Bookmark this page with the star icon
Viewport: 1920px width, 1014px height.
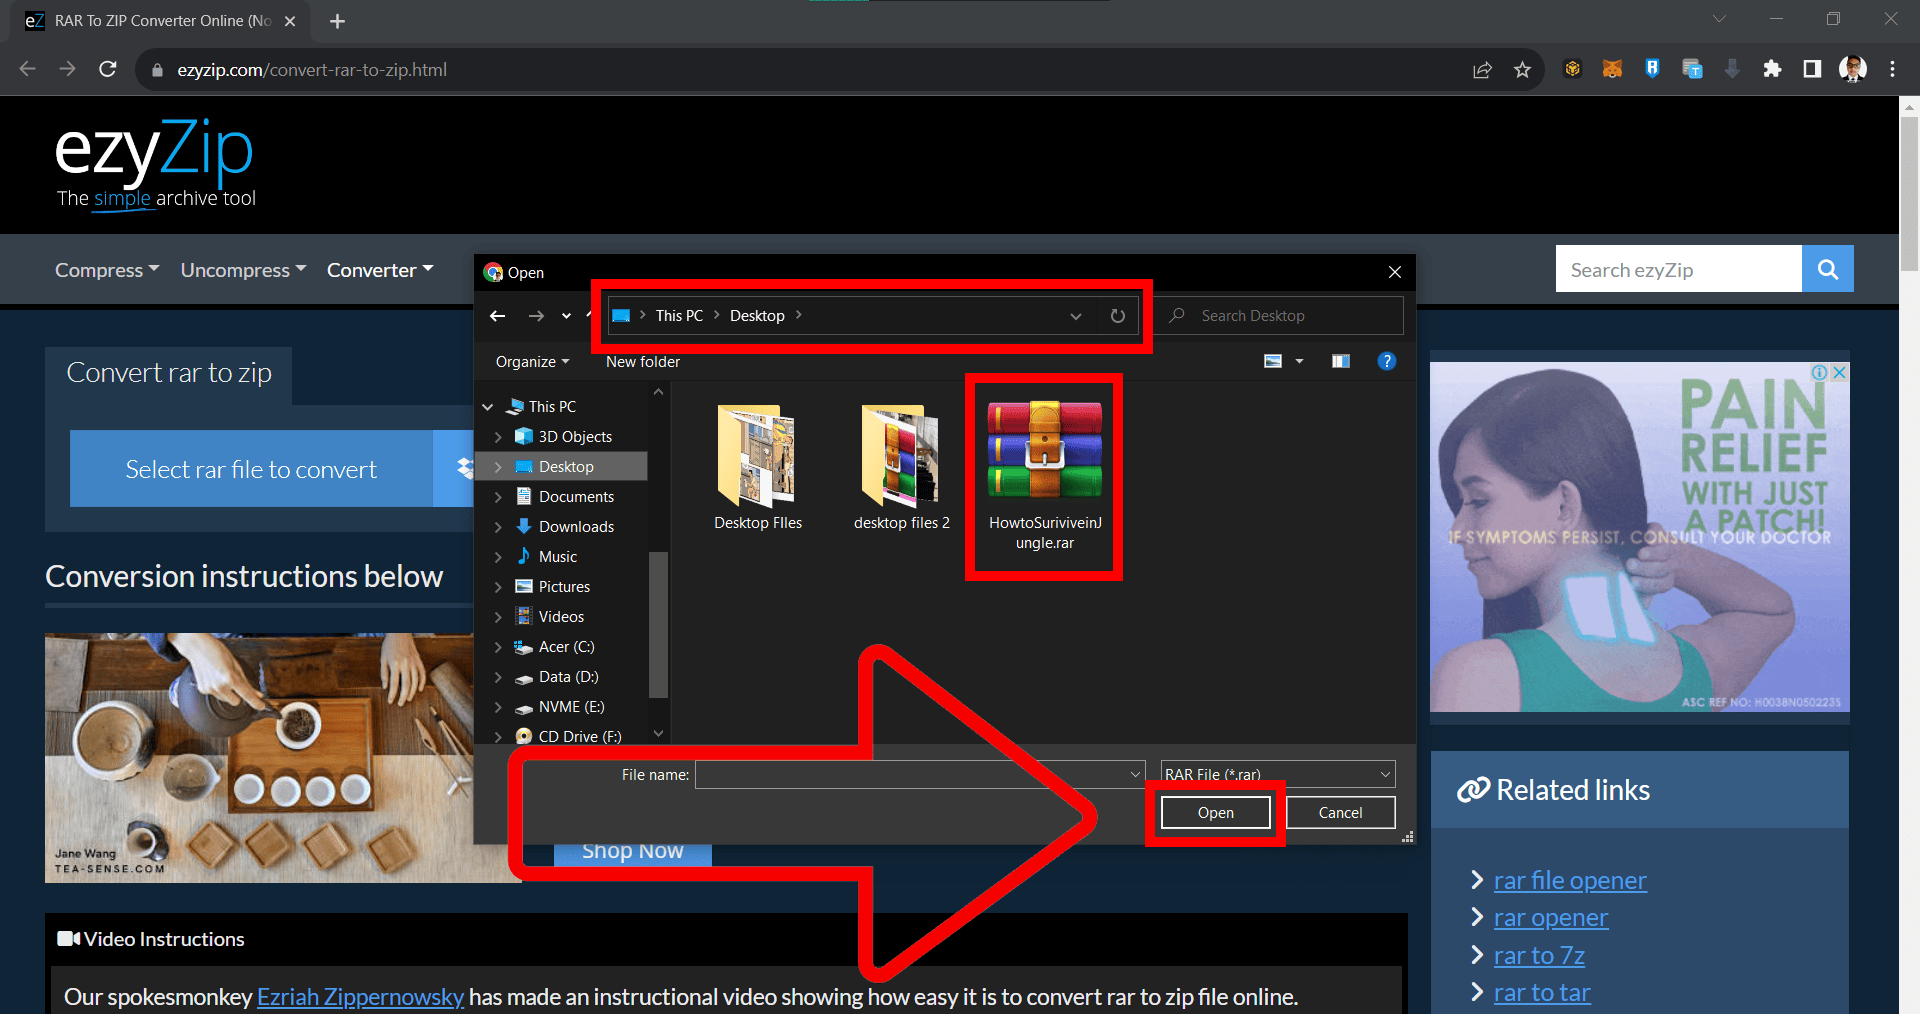point(1523,69)
